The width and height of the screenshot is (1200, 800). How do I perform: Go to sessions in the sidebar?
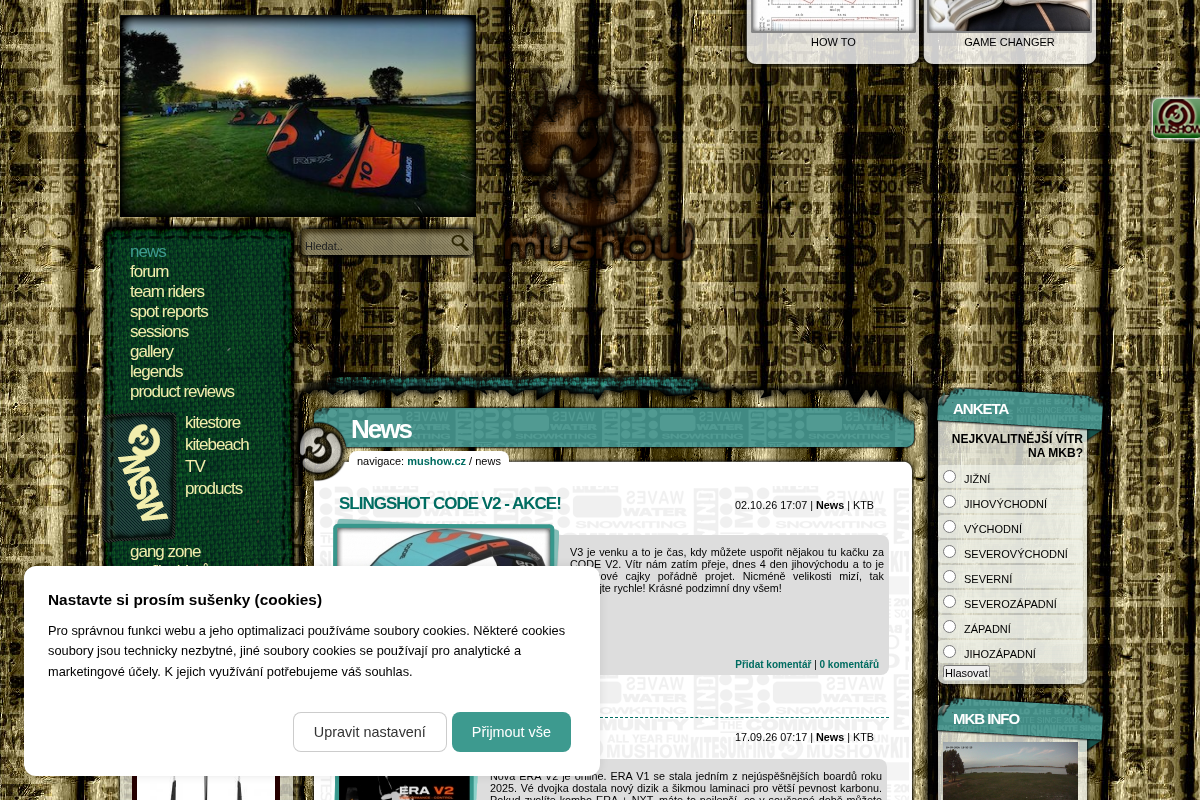[x=159, y=332]
